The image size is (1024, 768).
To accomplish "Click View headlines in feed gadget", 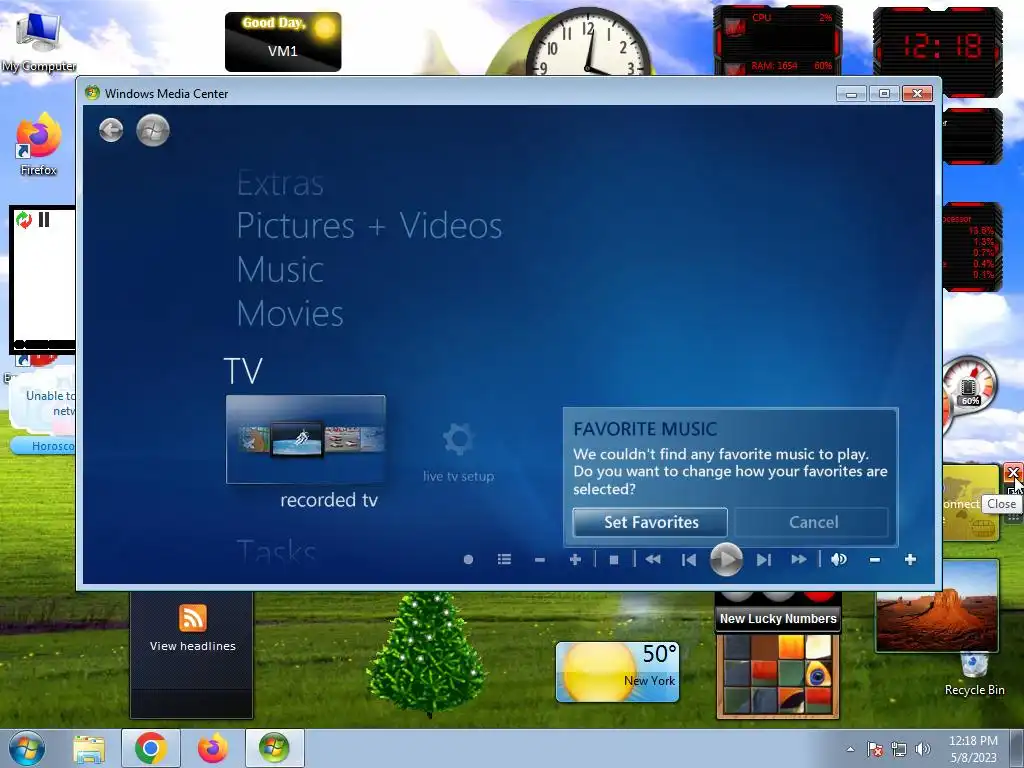I will tap(193, 646).
